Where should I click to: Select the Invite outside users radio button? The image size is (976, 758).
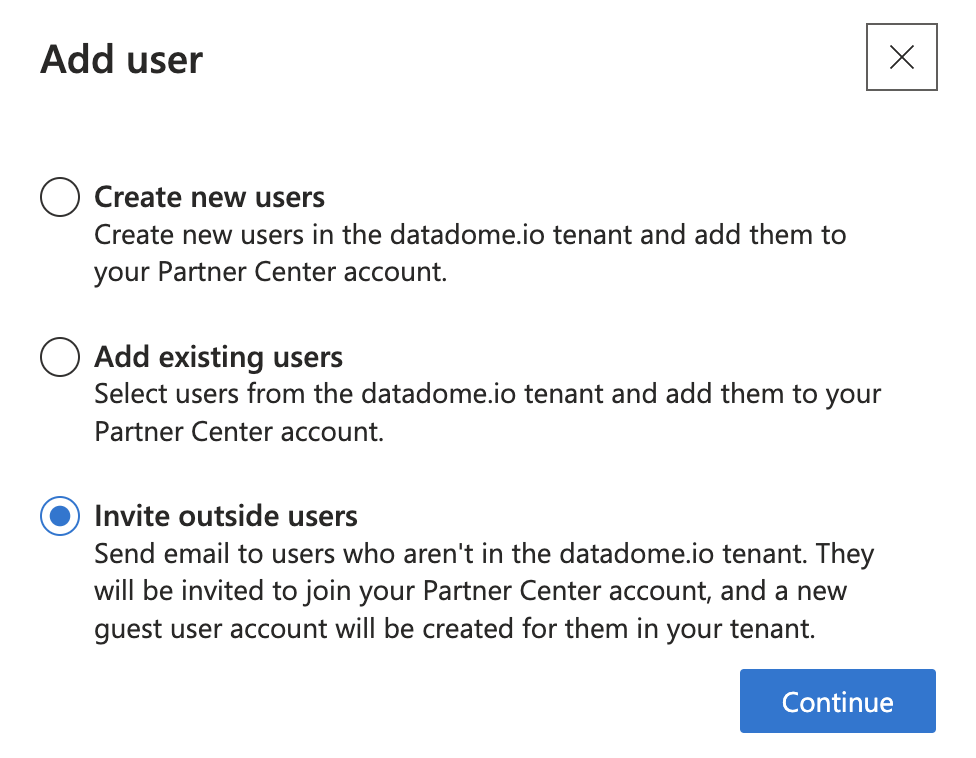click(x=60, y=516)
